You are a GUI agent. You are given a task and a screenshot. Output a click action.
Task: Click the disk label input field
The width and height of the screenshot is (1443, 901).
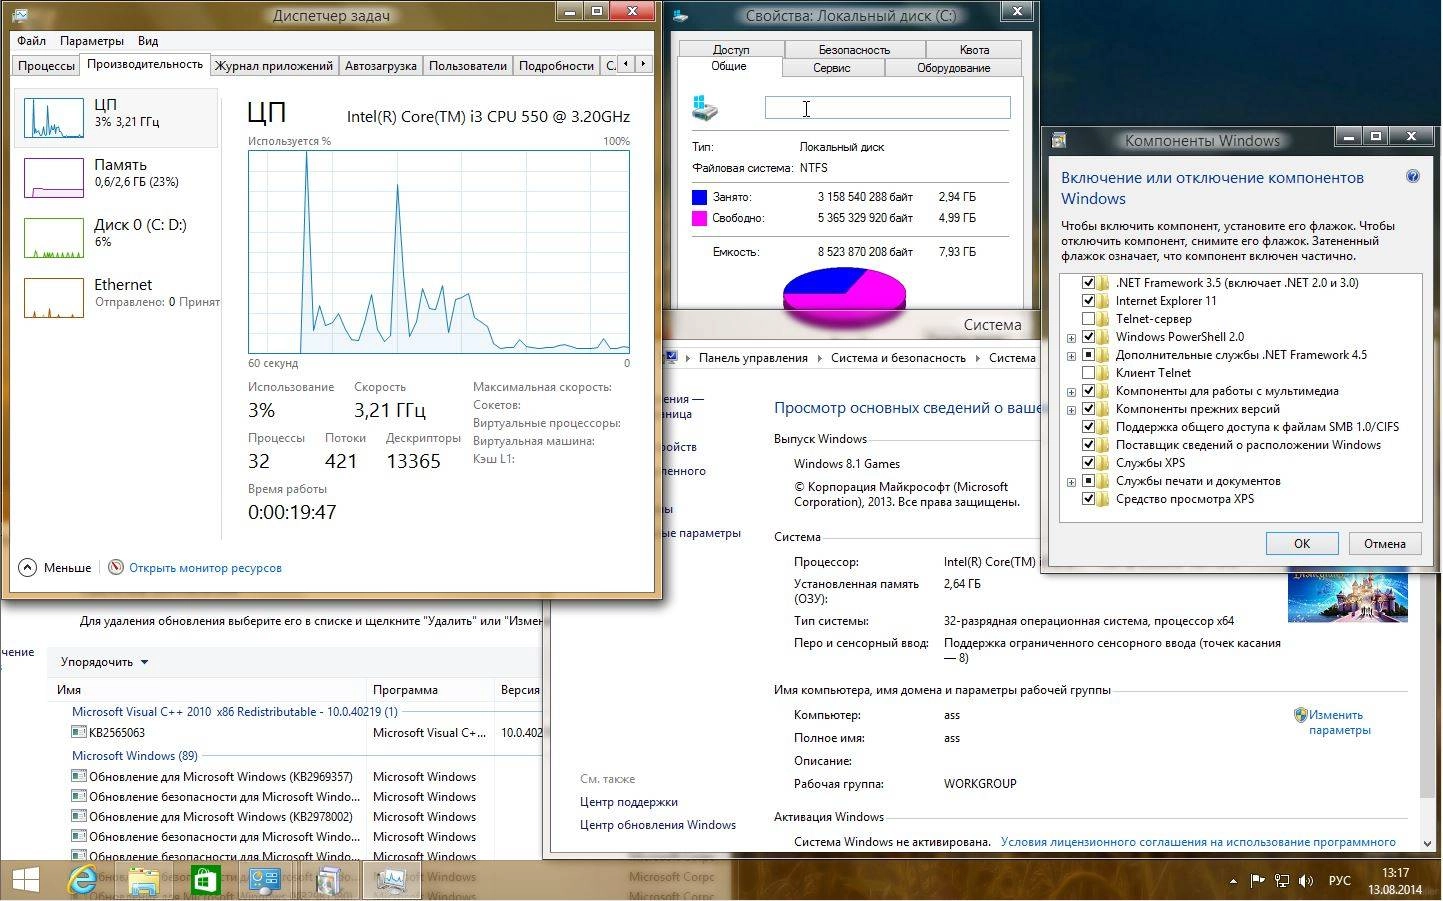(x=888, y=108)
